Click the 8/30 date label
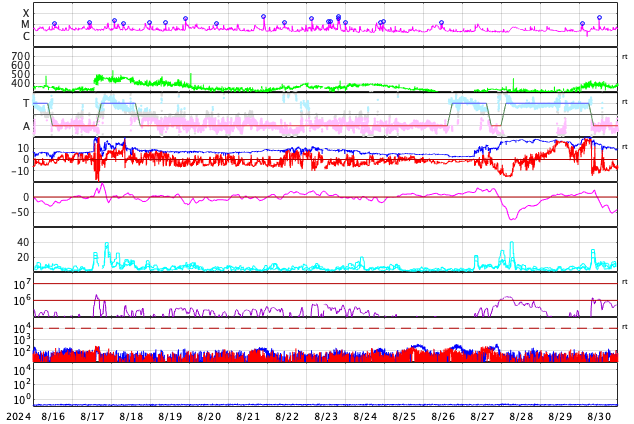The image size is (634, 424). coord(599,416)
